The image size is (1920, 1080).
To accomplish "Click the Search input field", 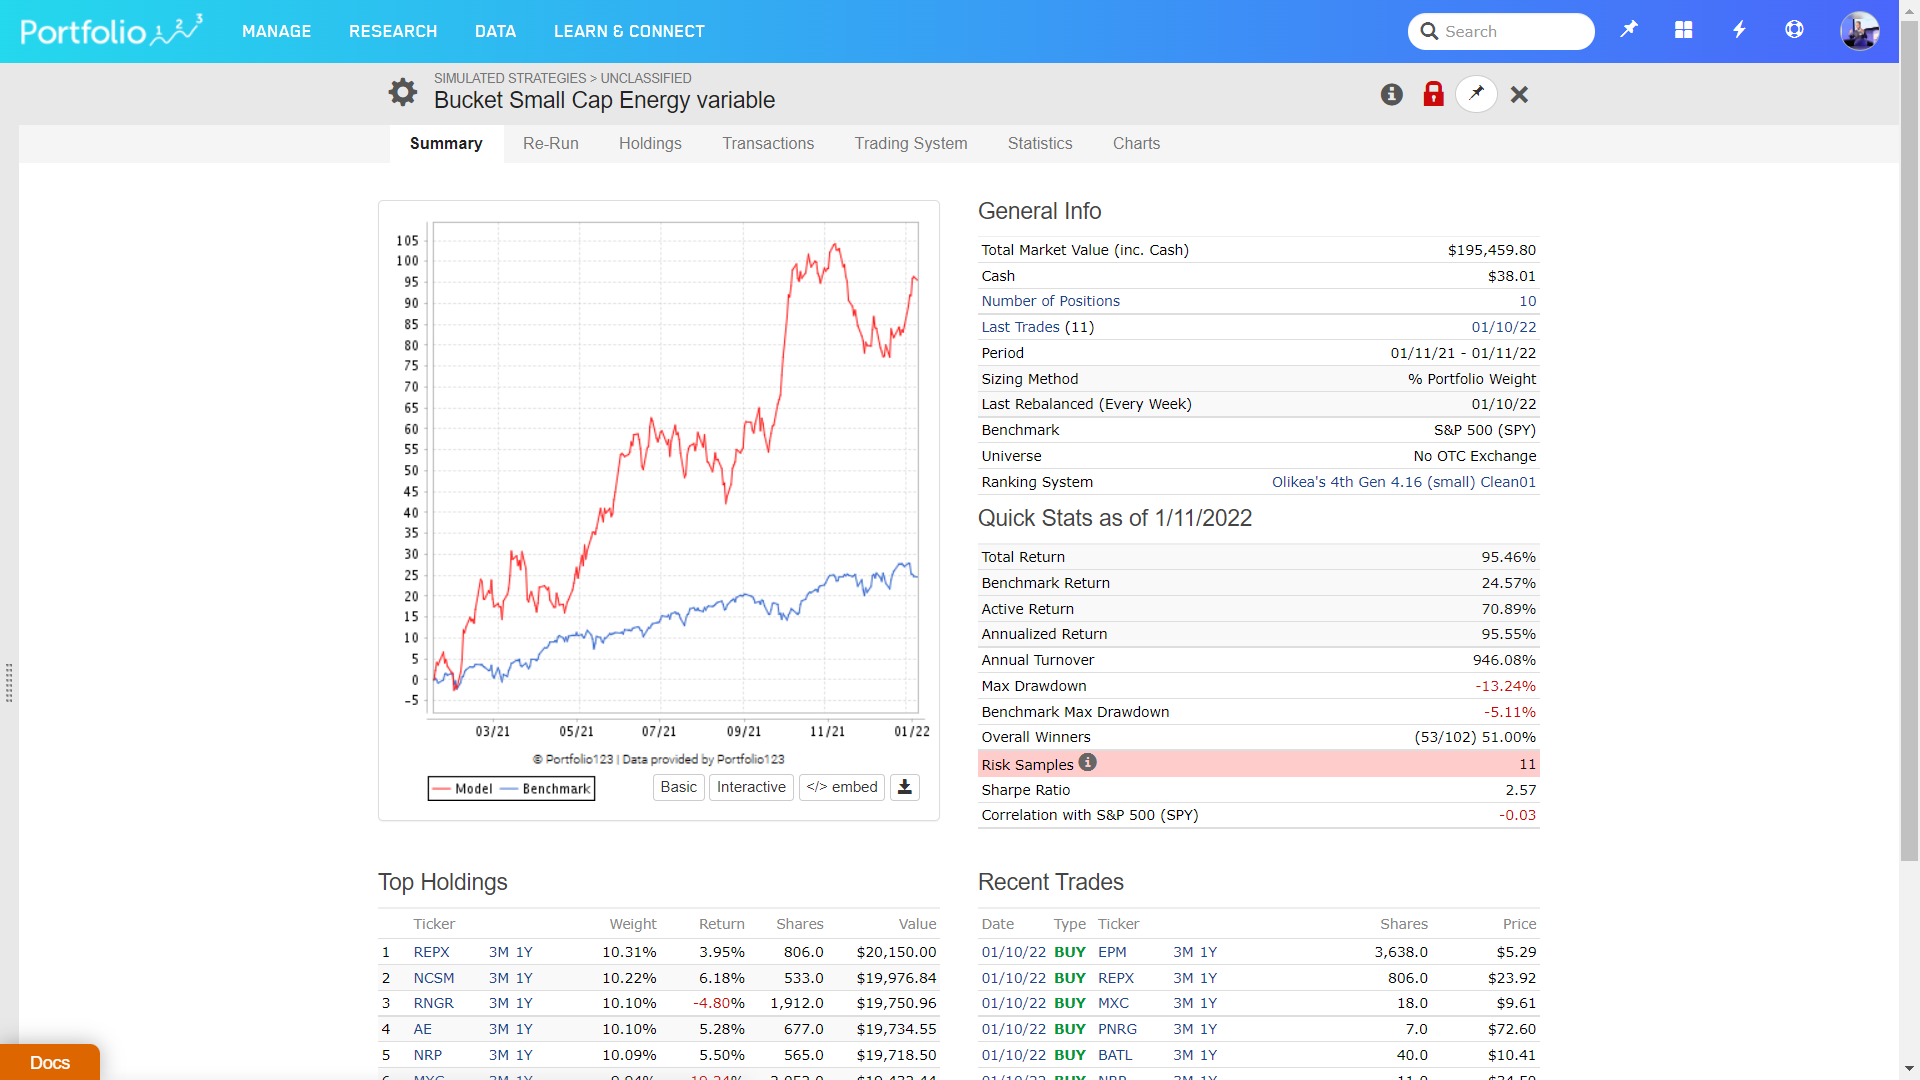I will [x=1510, y=31].
